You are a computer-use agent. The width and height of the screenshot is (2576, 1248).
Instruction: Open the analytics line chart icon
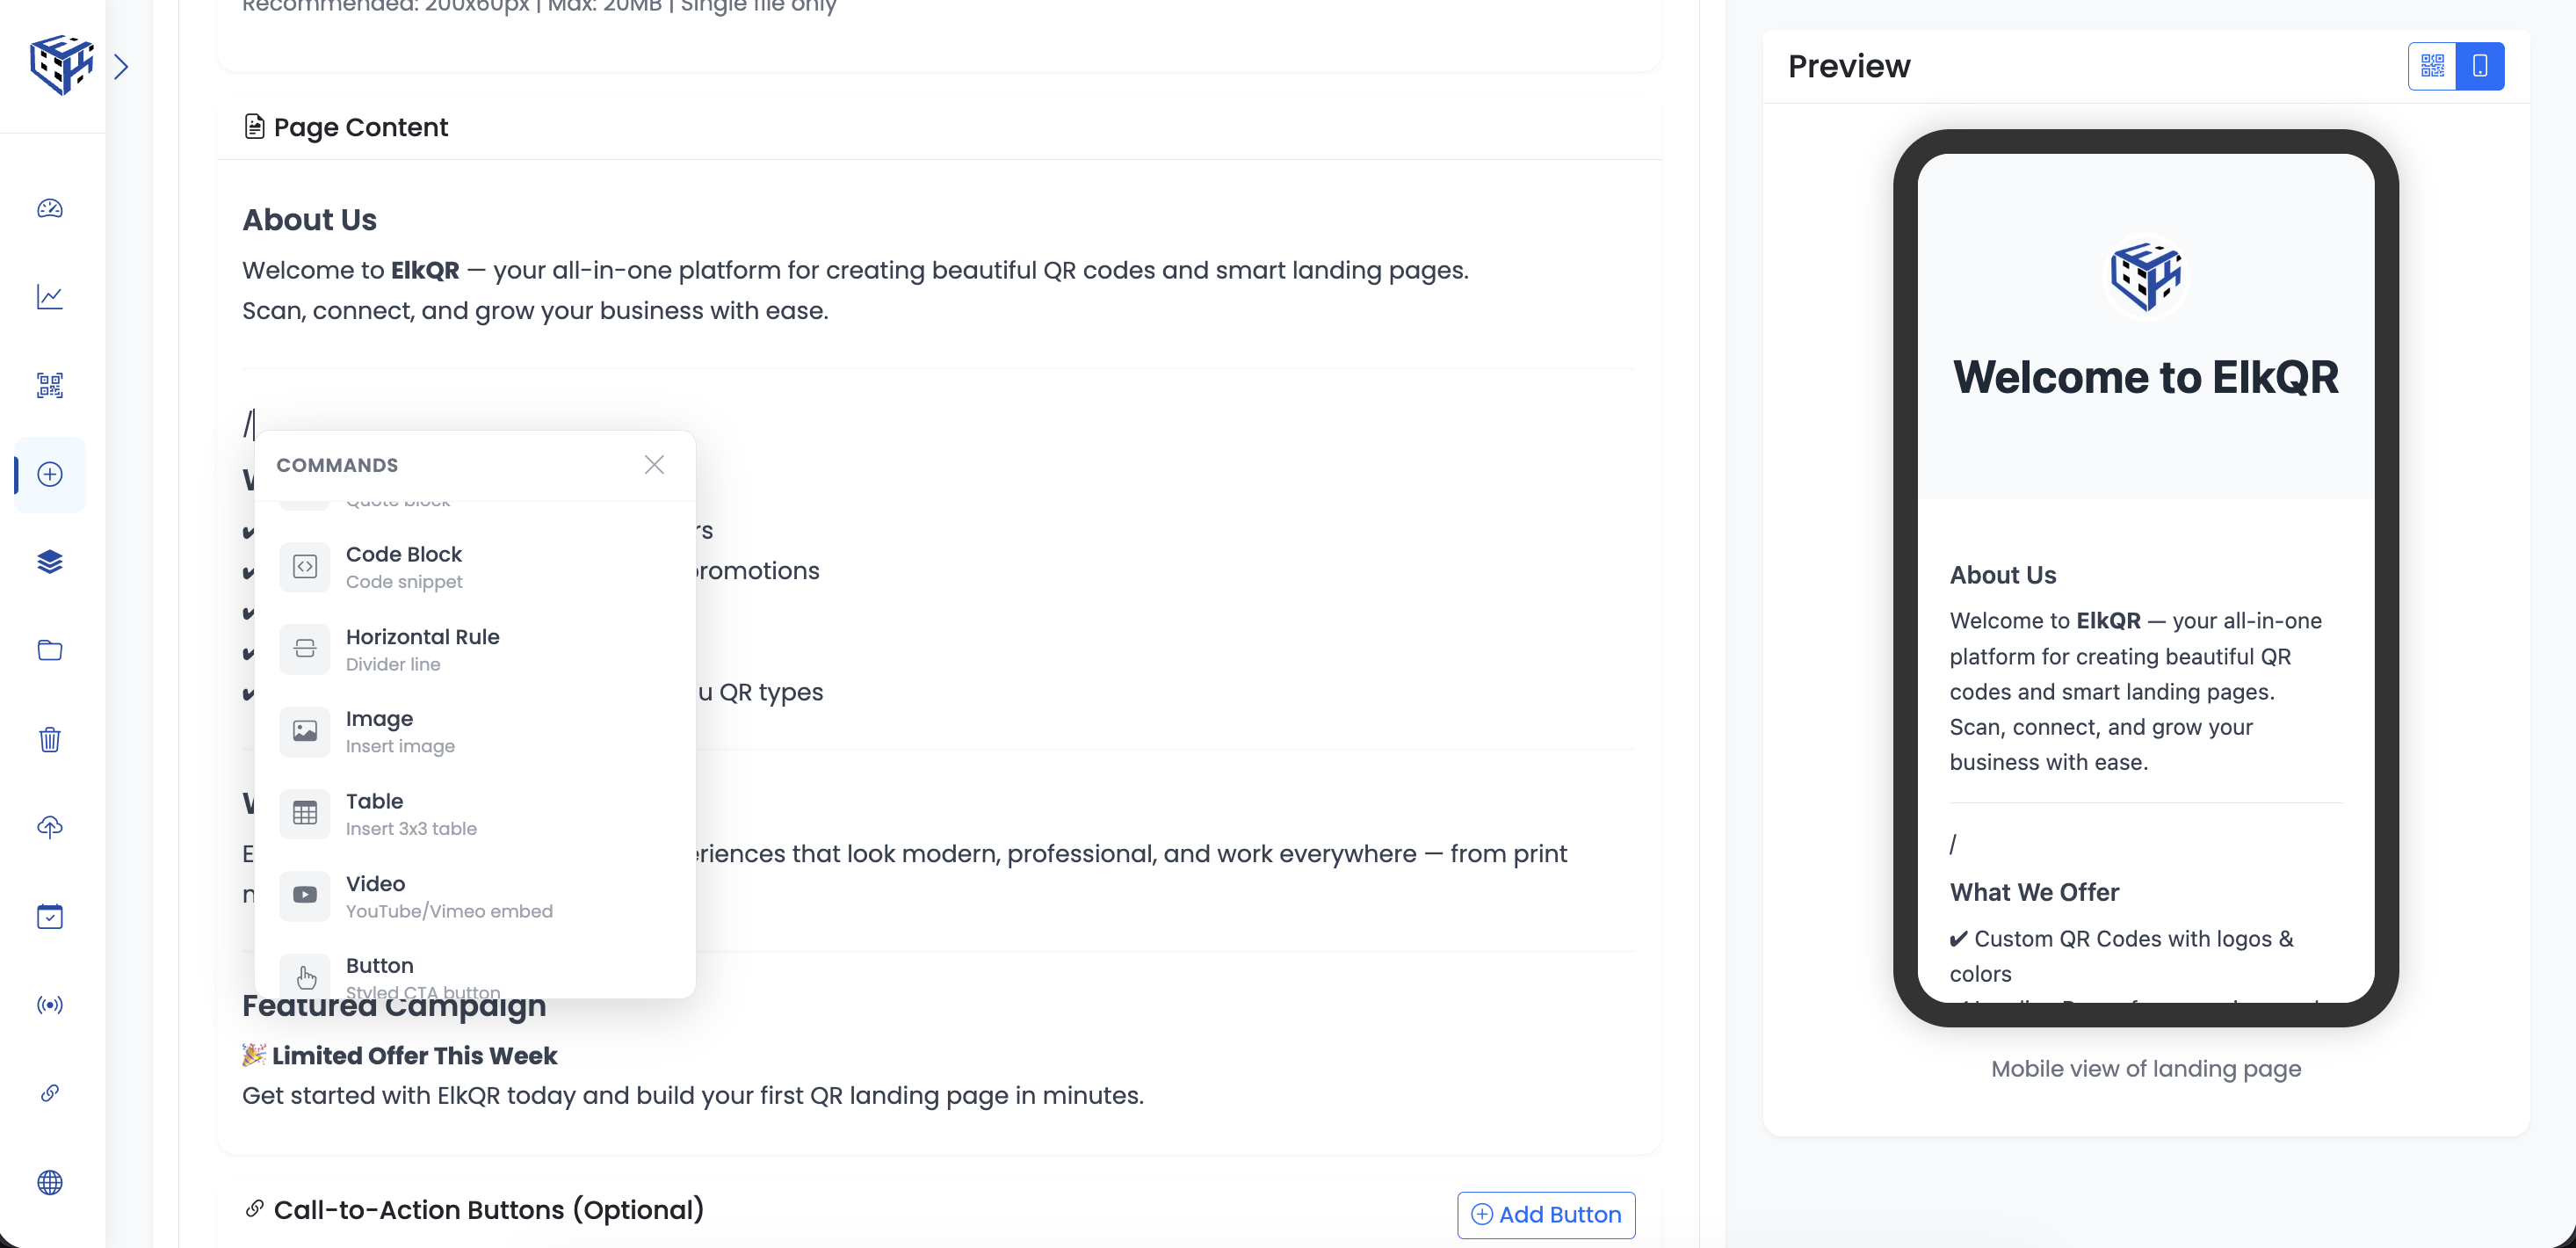50,297
